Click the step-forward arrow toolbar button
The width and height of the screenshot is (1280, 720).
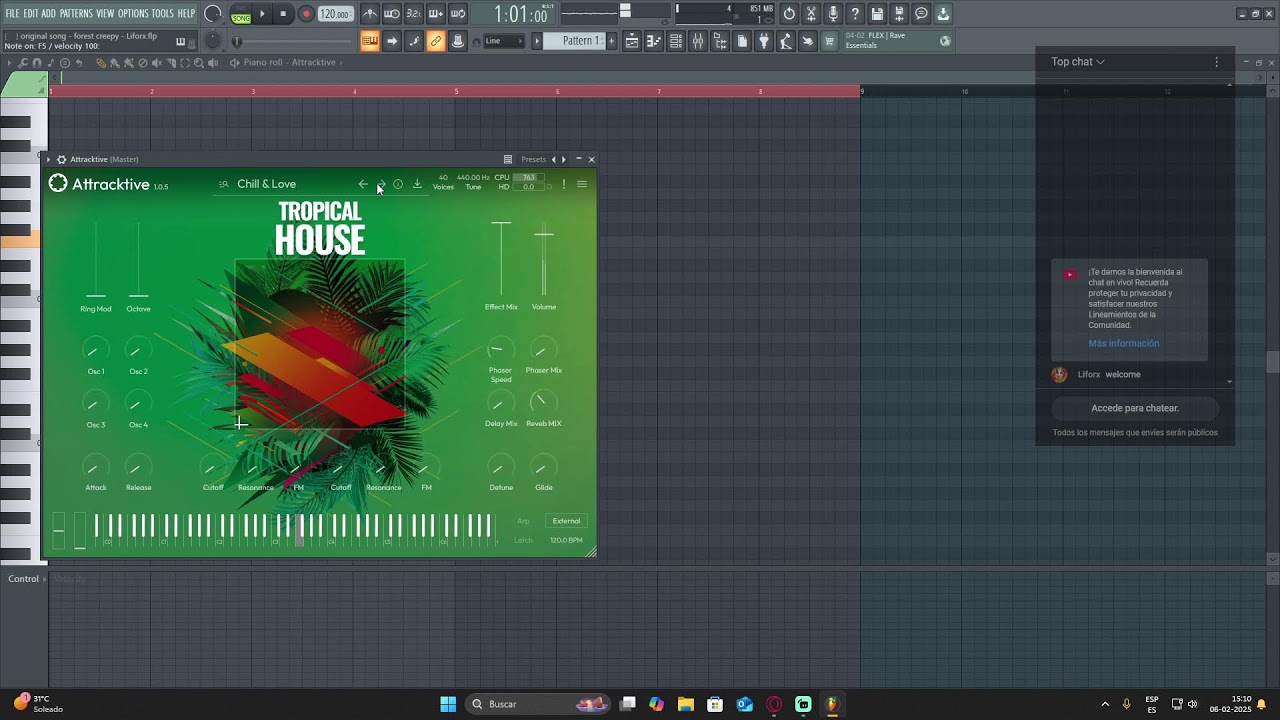coord(392,41)
